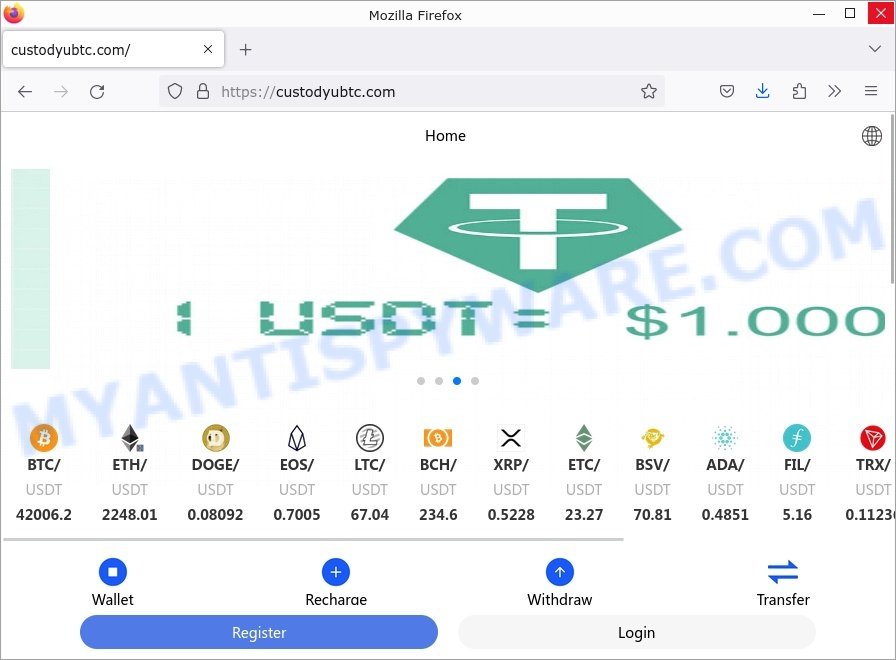Click the ETH price 2248.01
This screenshot has height=660, width=896.
130,515
